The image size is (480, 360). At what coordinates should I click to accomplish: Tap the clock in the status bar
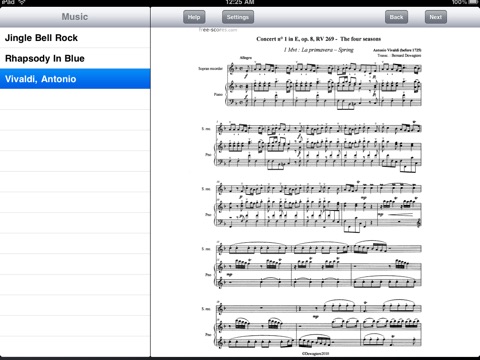pyautogui.click(x=240, y=2)
